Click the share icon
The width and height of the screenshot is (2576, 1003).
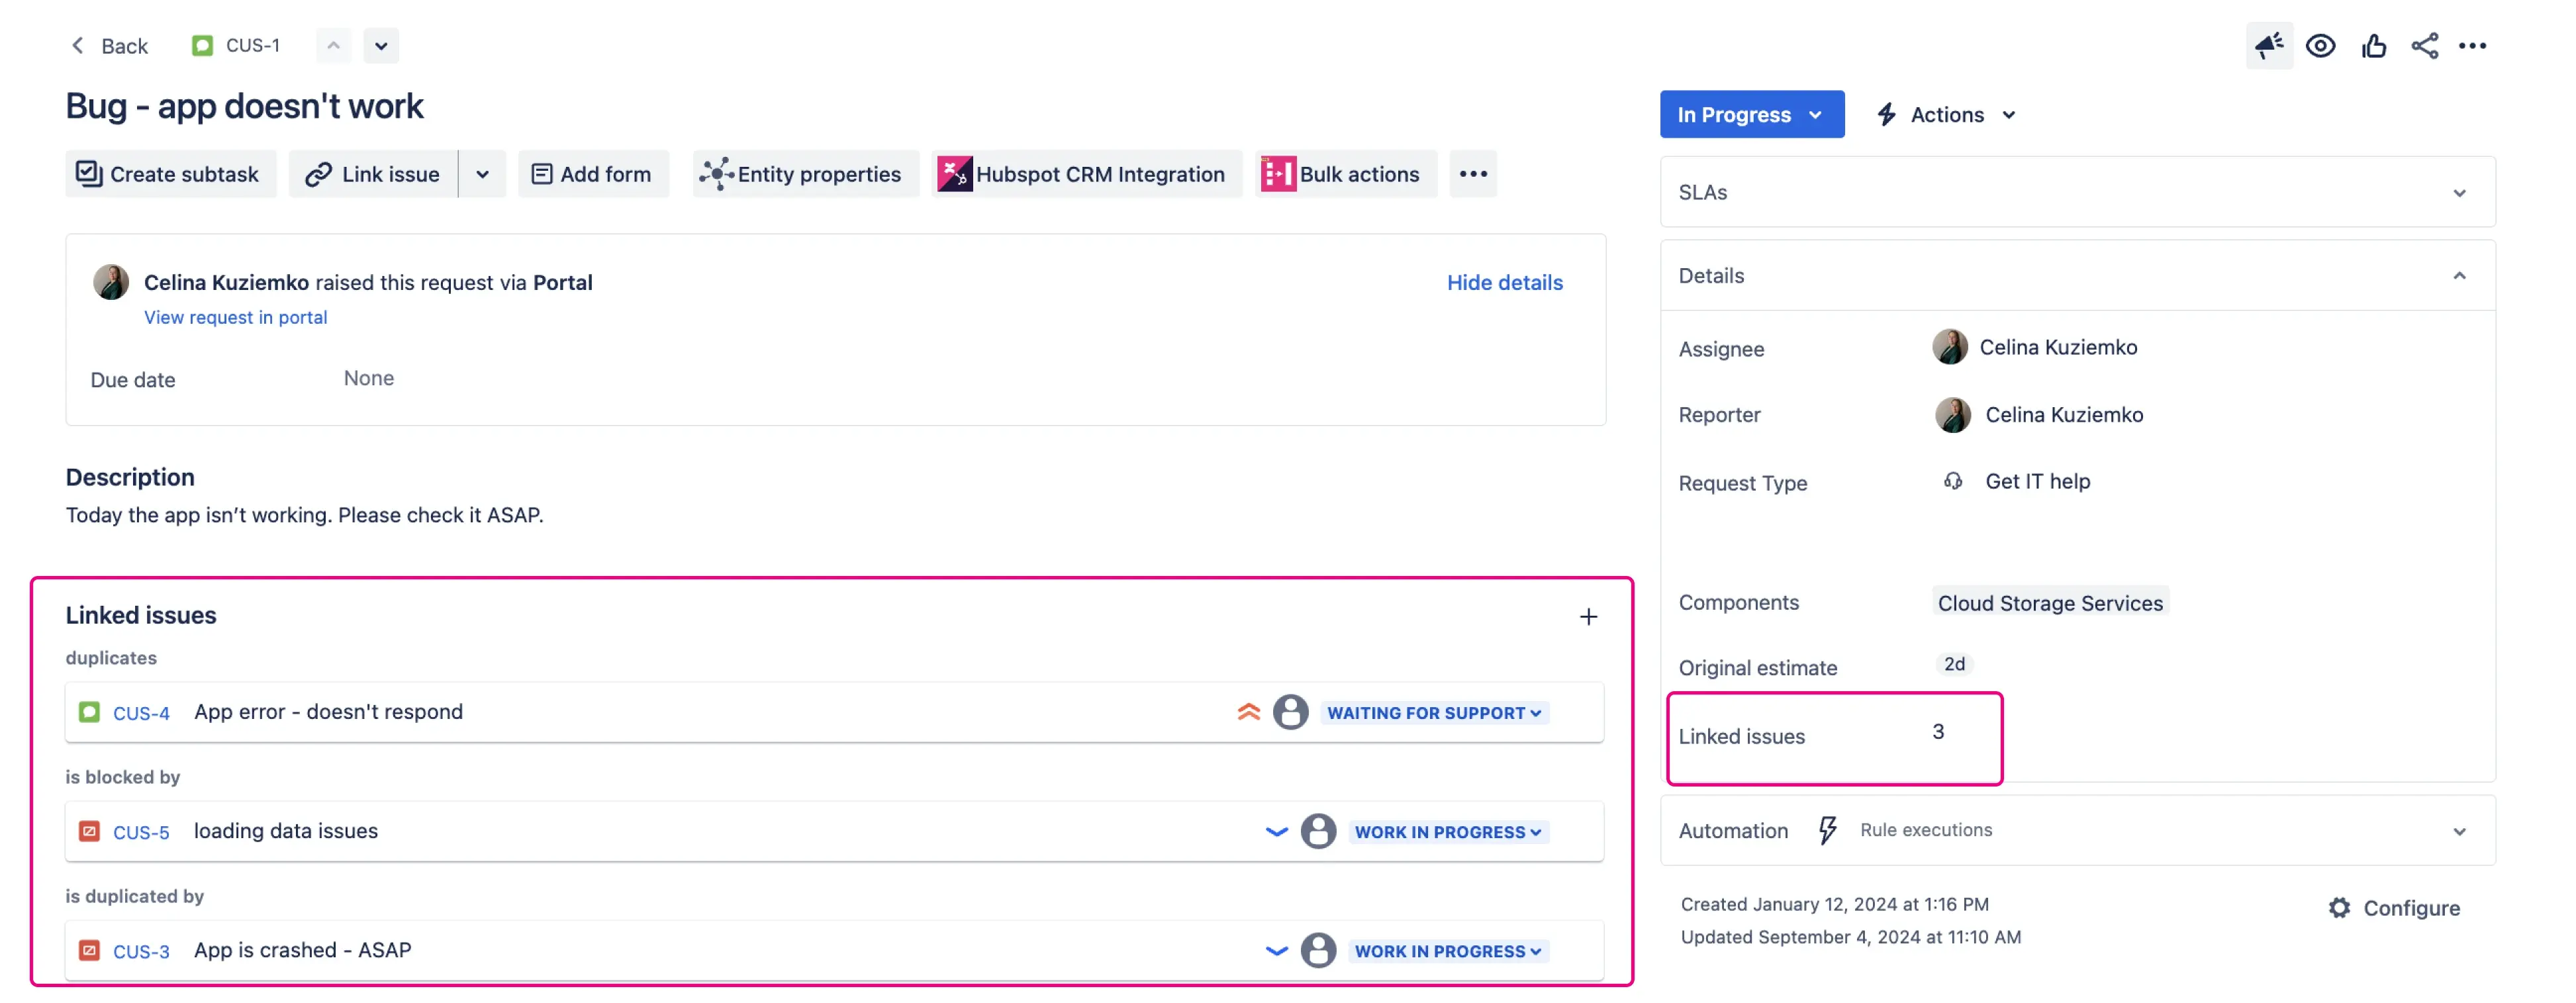(2424, 45)
